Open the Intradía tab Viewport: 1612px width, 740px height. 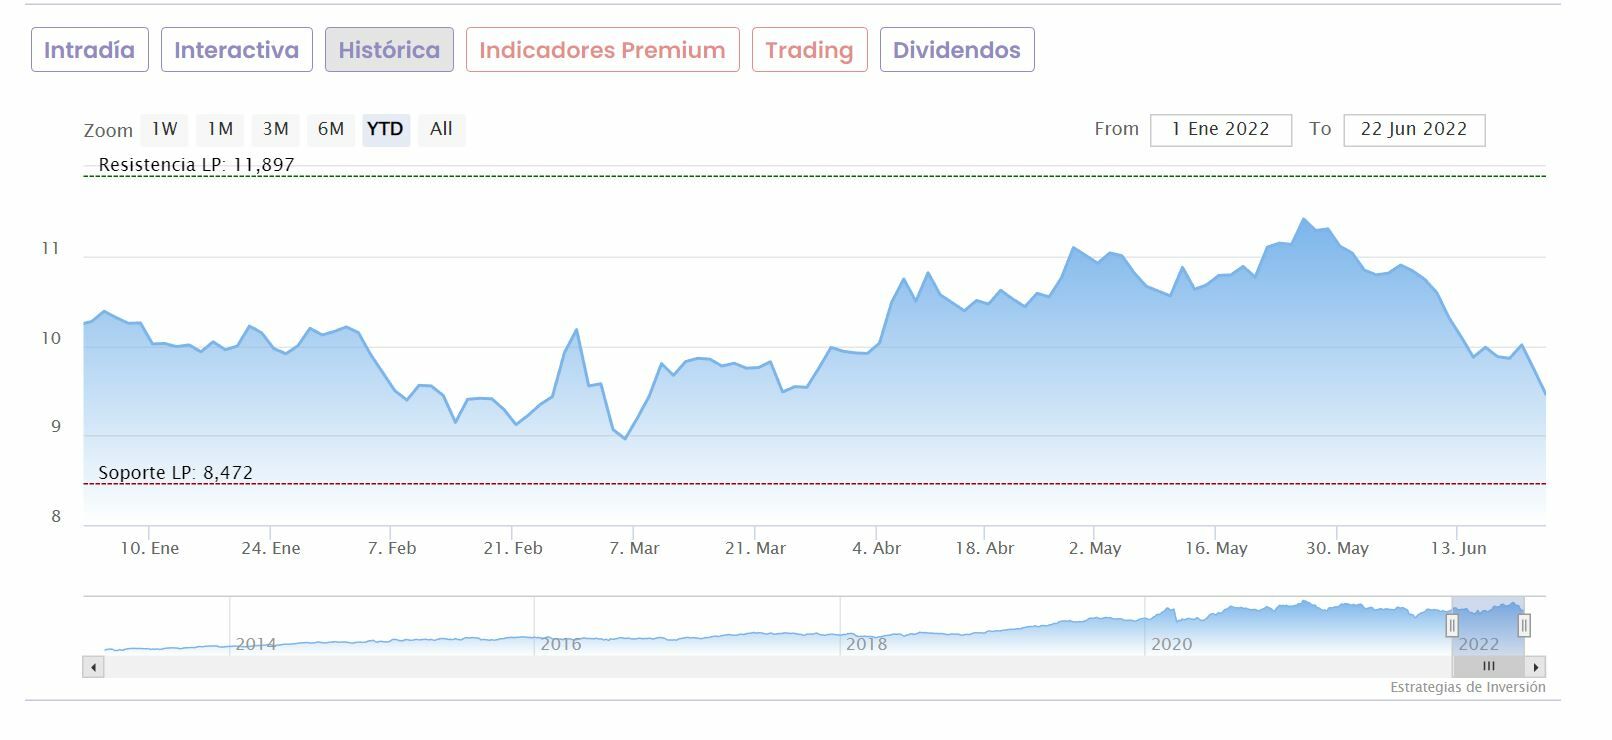[x=90, y=50]
